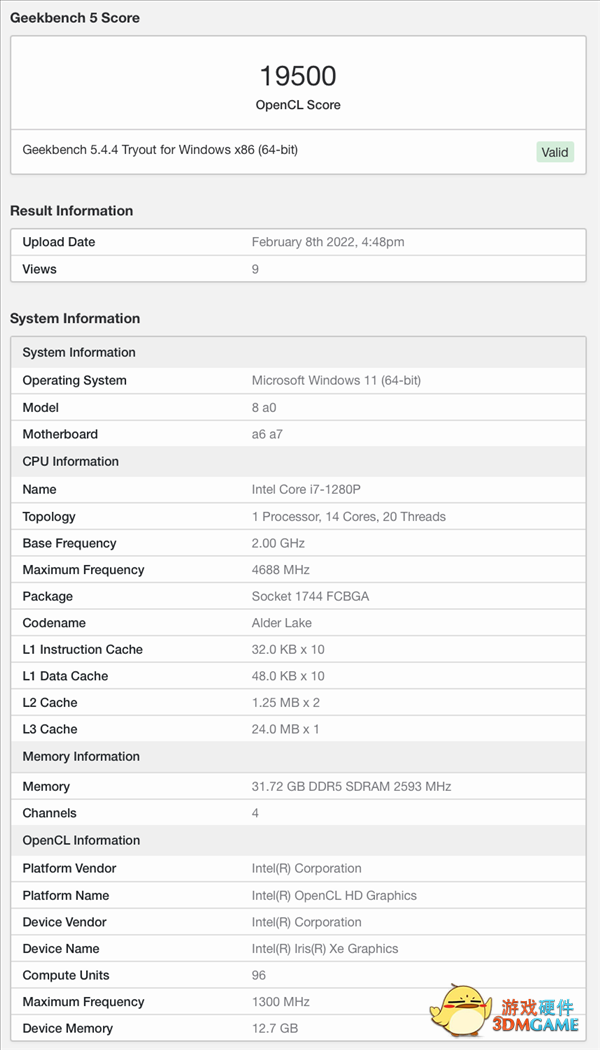This screenshot has height=1050, width=600.
Task: Select the Device Memory 12.7 GB value
Action: pyautogui.click(x=275, y=1029)
